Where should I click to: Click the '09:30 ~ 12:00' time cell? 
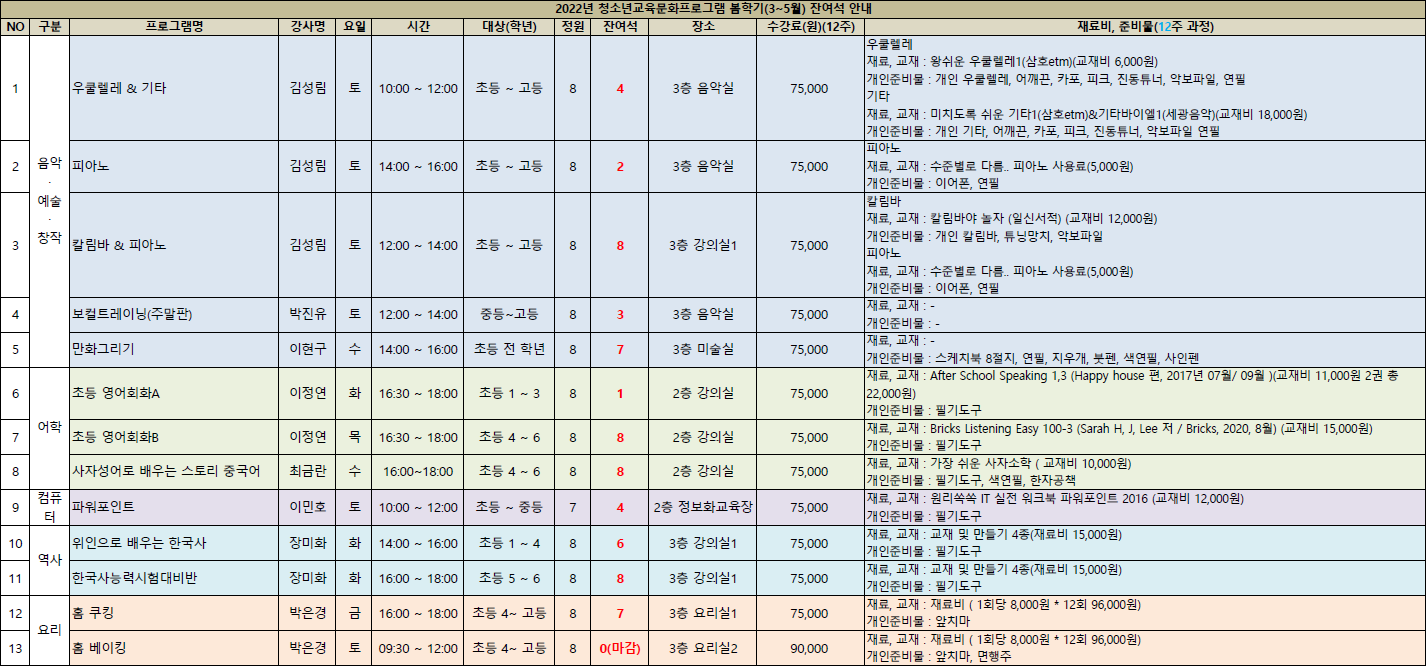[418, 648]
